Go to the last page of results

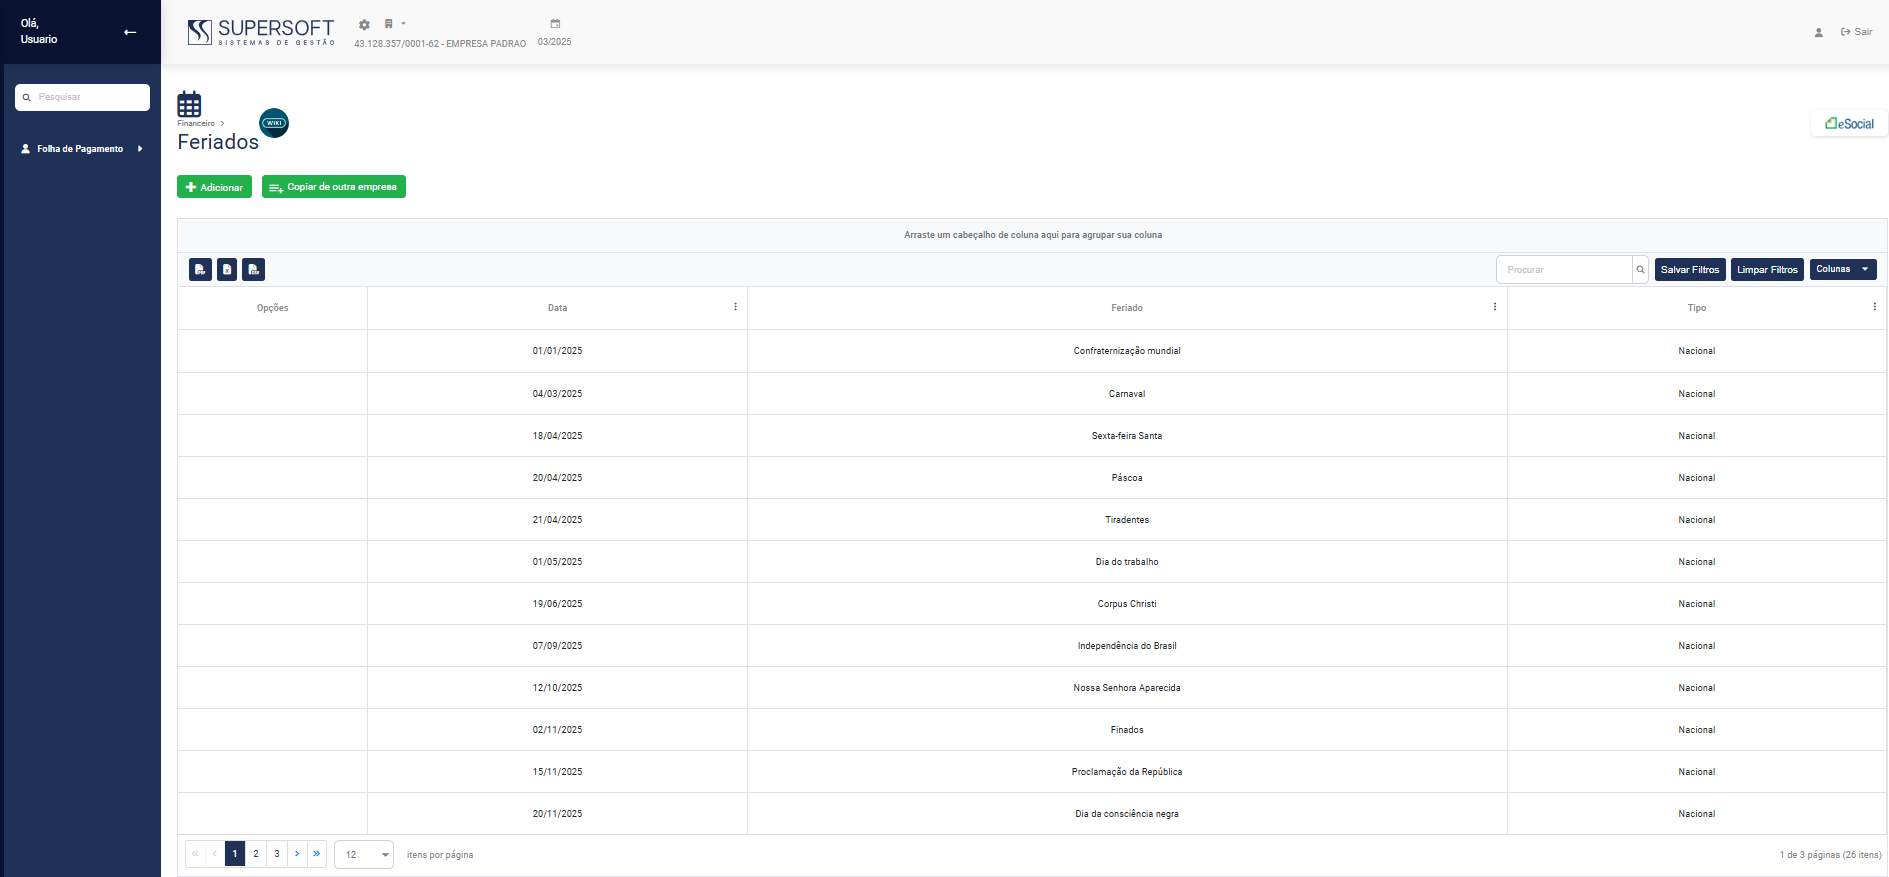pyautogui.click(x=317, y=854)
